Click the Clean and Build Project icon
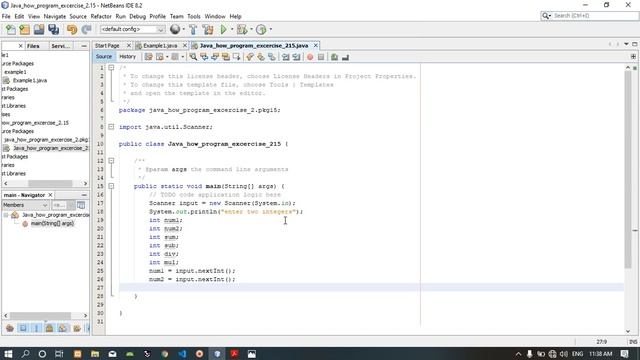Image resolution: width=640 pixels, height=360 pixels. tap(208, 29)
